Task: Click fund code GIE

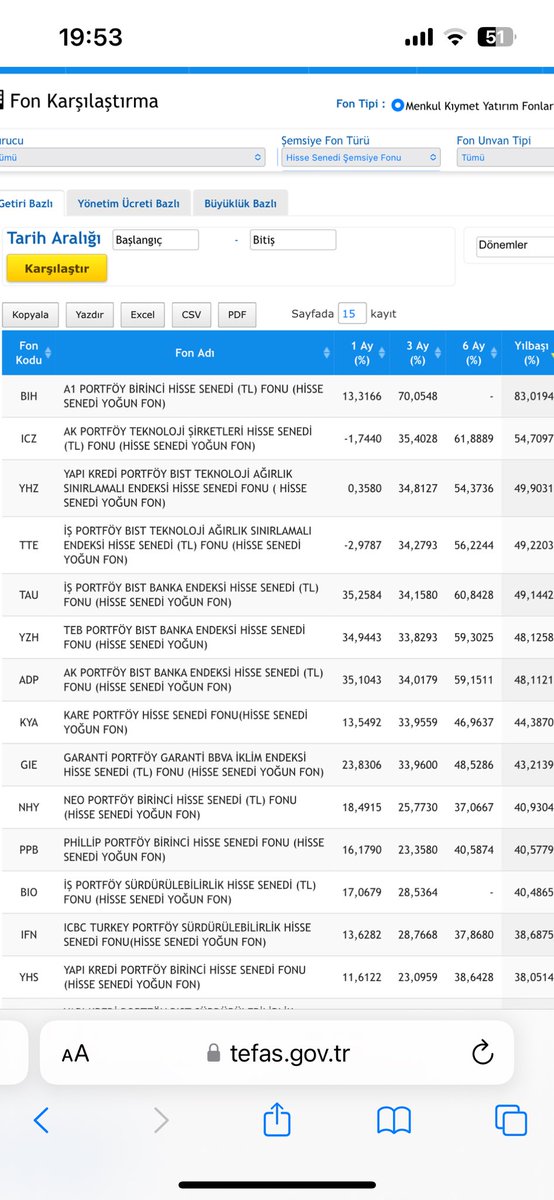Action: [x=29, y=764]
